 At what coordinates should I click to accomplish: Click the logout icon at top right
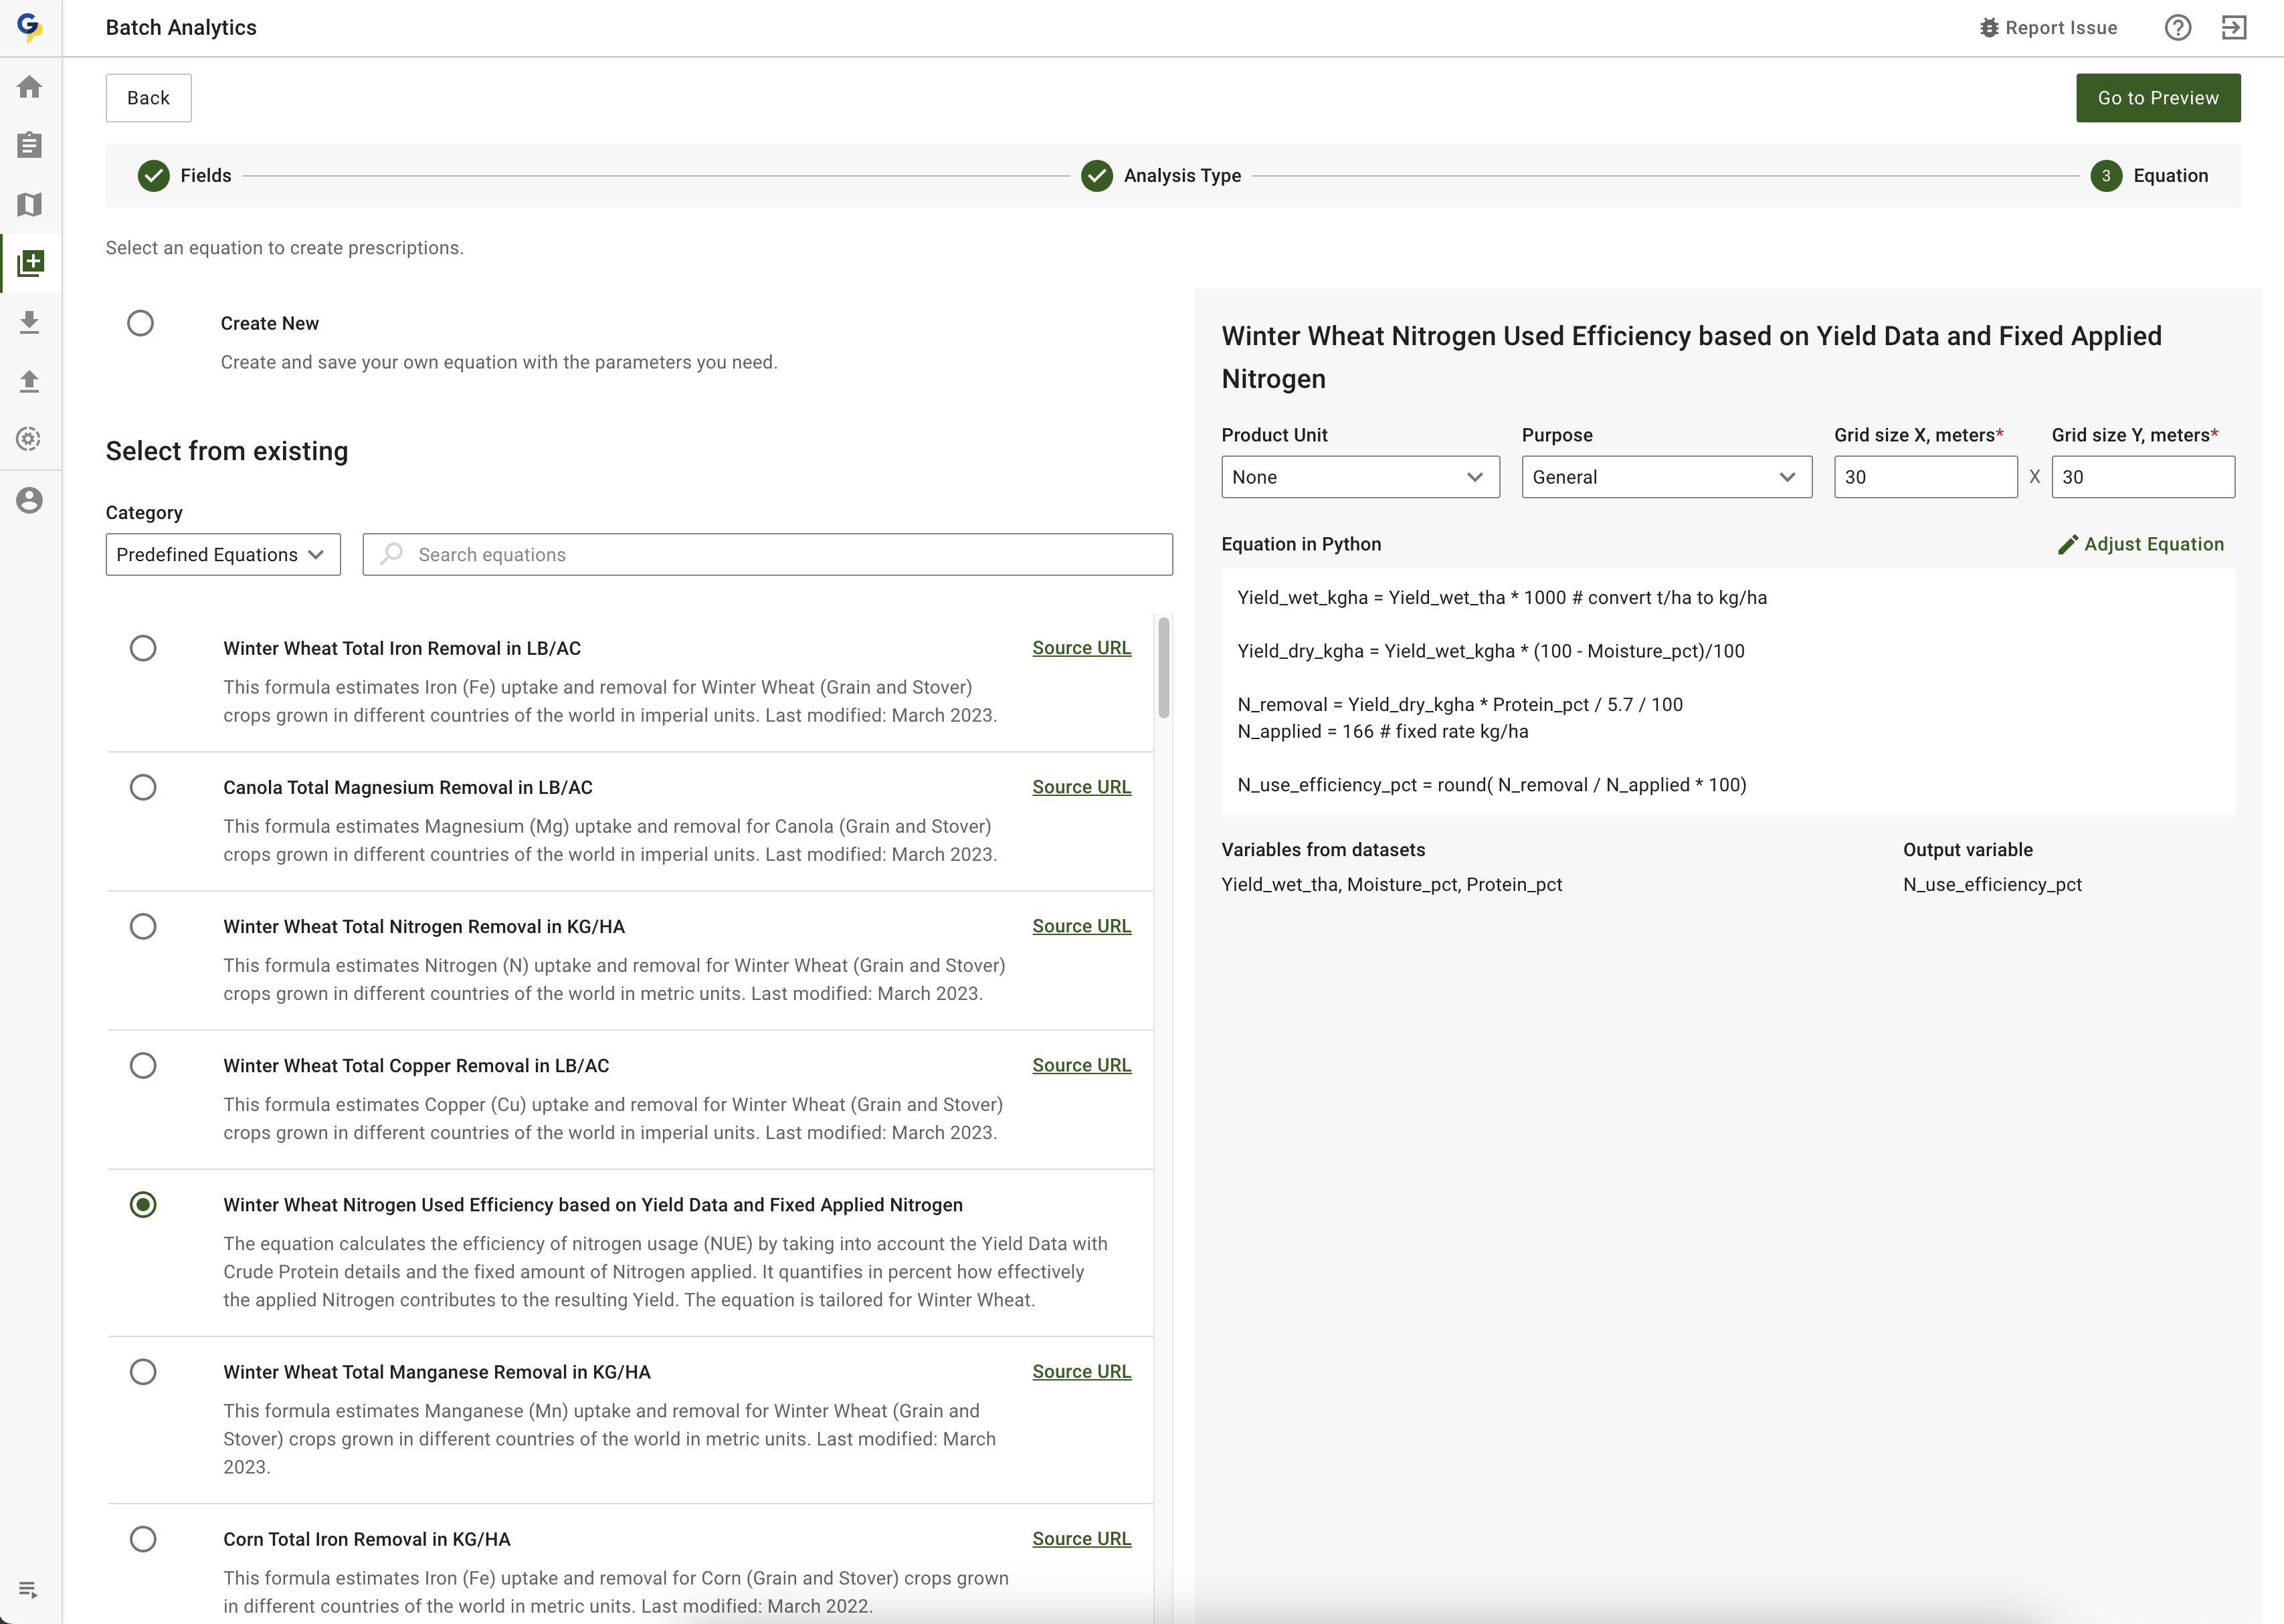pyautogui.click(x=2233, y=28)
